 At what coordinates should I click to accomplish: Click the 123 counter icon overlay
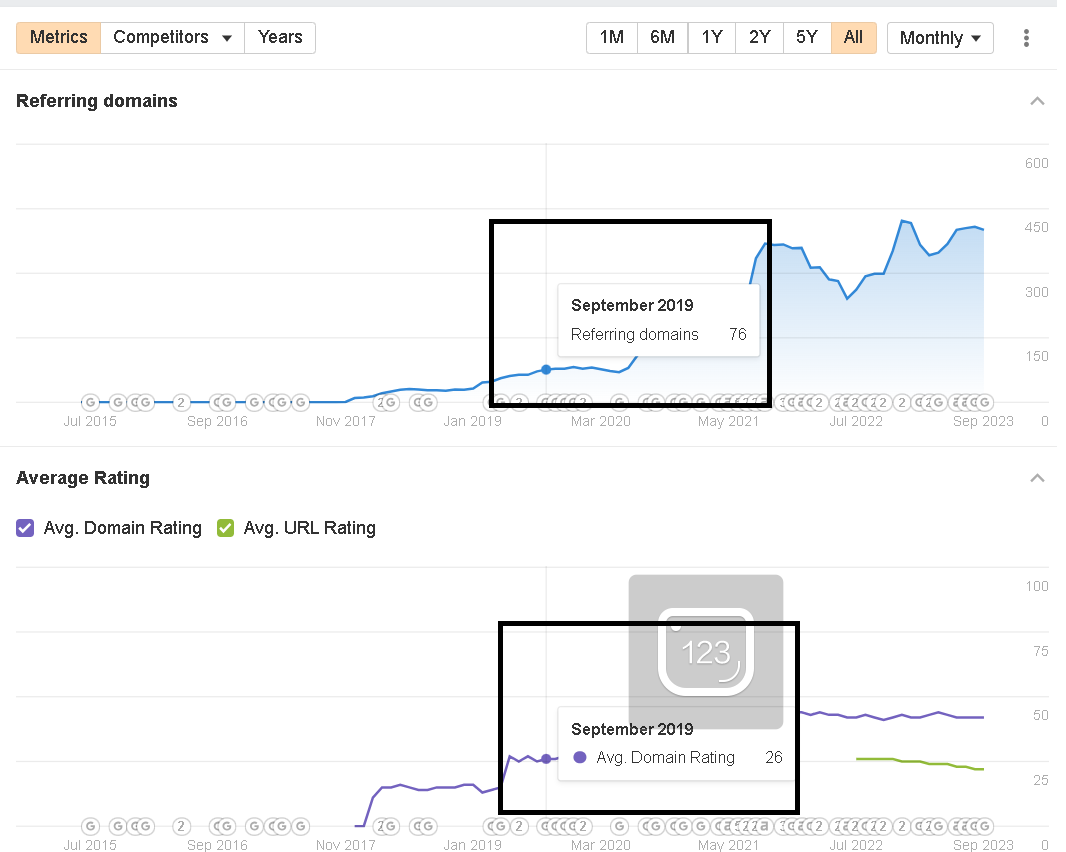[x=705, y=651]
